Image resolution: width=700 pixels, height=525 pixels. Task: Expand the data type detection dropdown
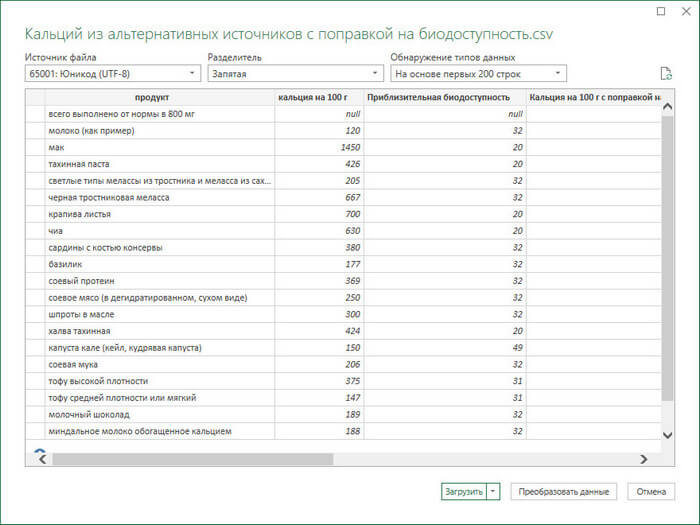[x=478, y=73]
